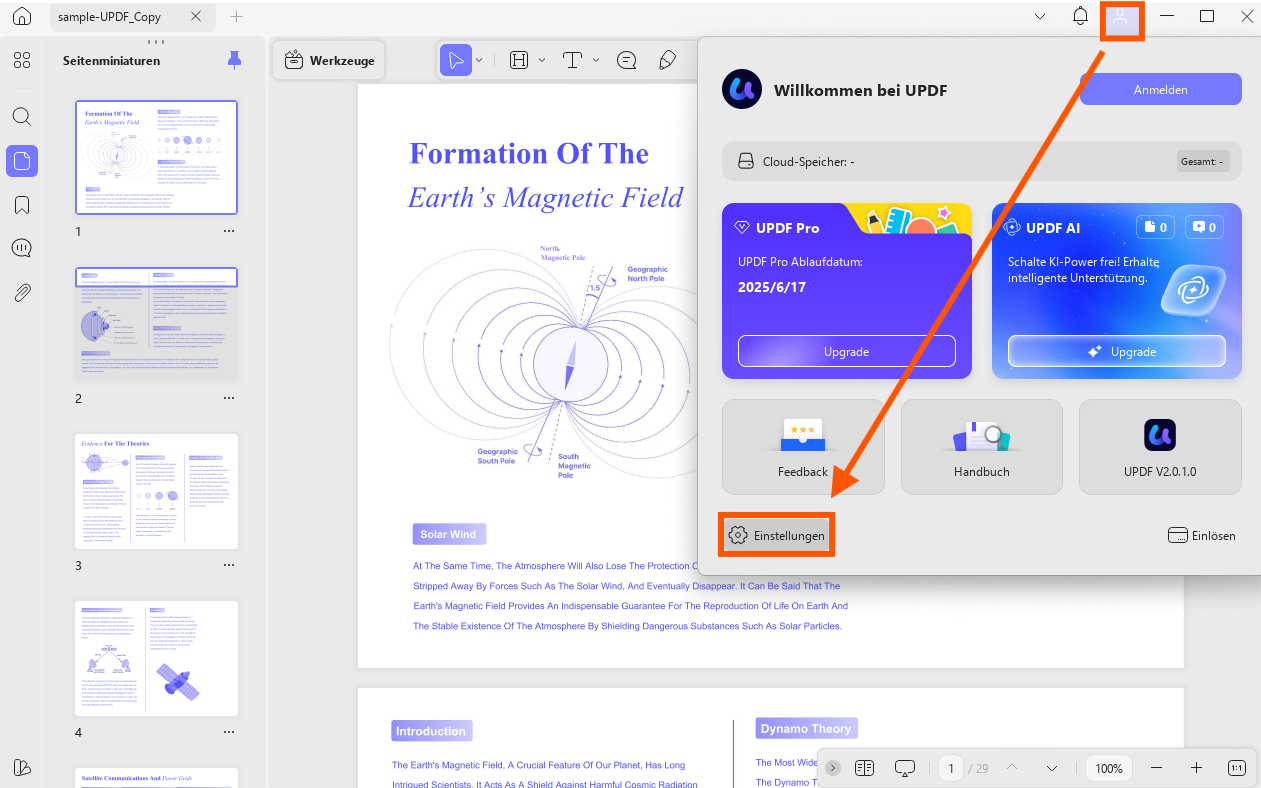Click the current page number field
Screen dimensions: 1261x788
point(950,768)
